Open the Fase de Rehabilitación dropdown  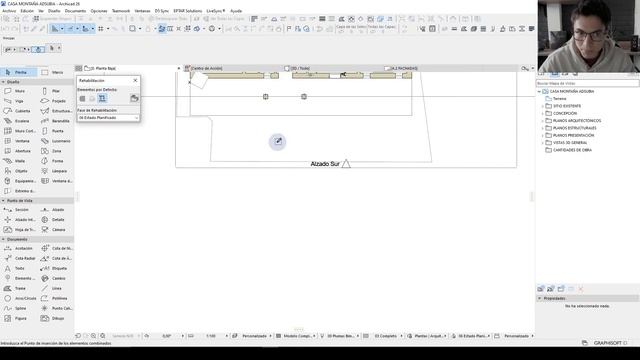coord(108,118)
